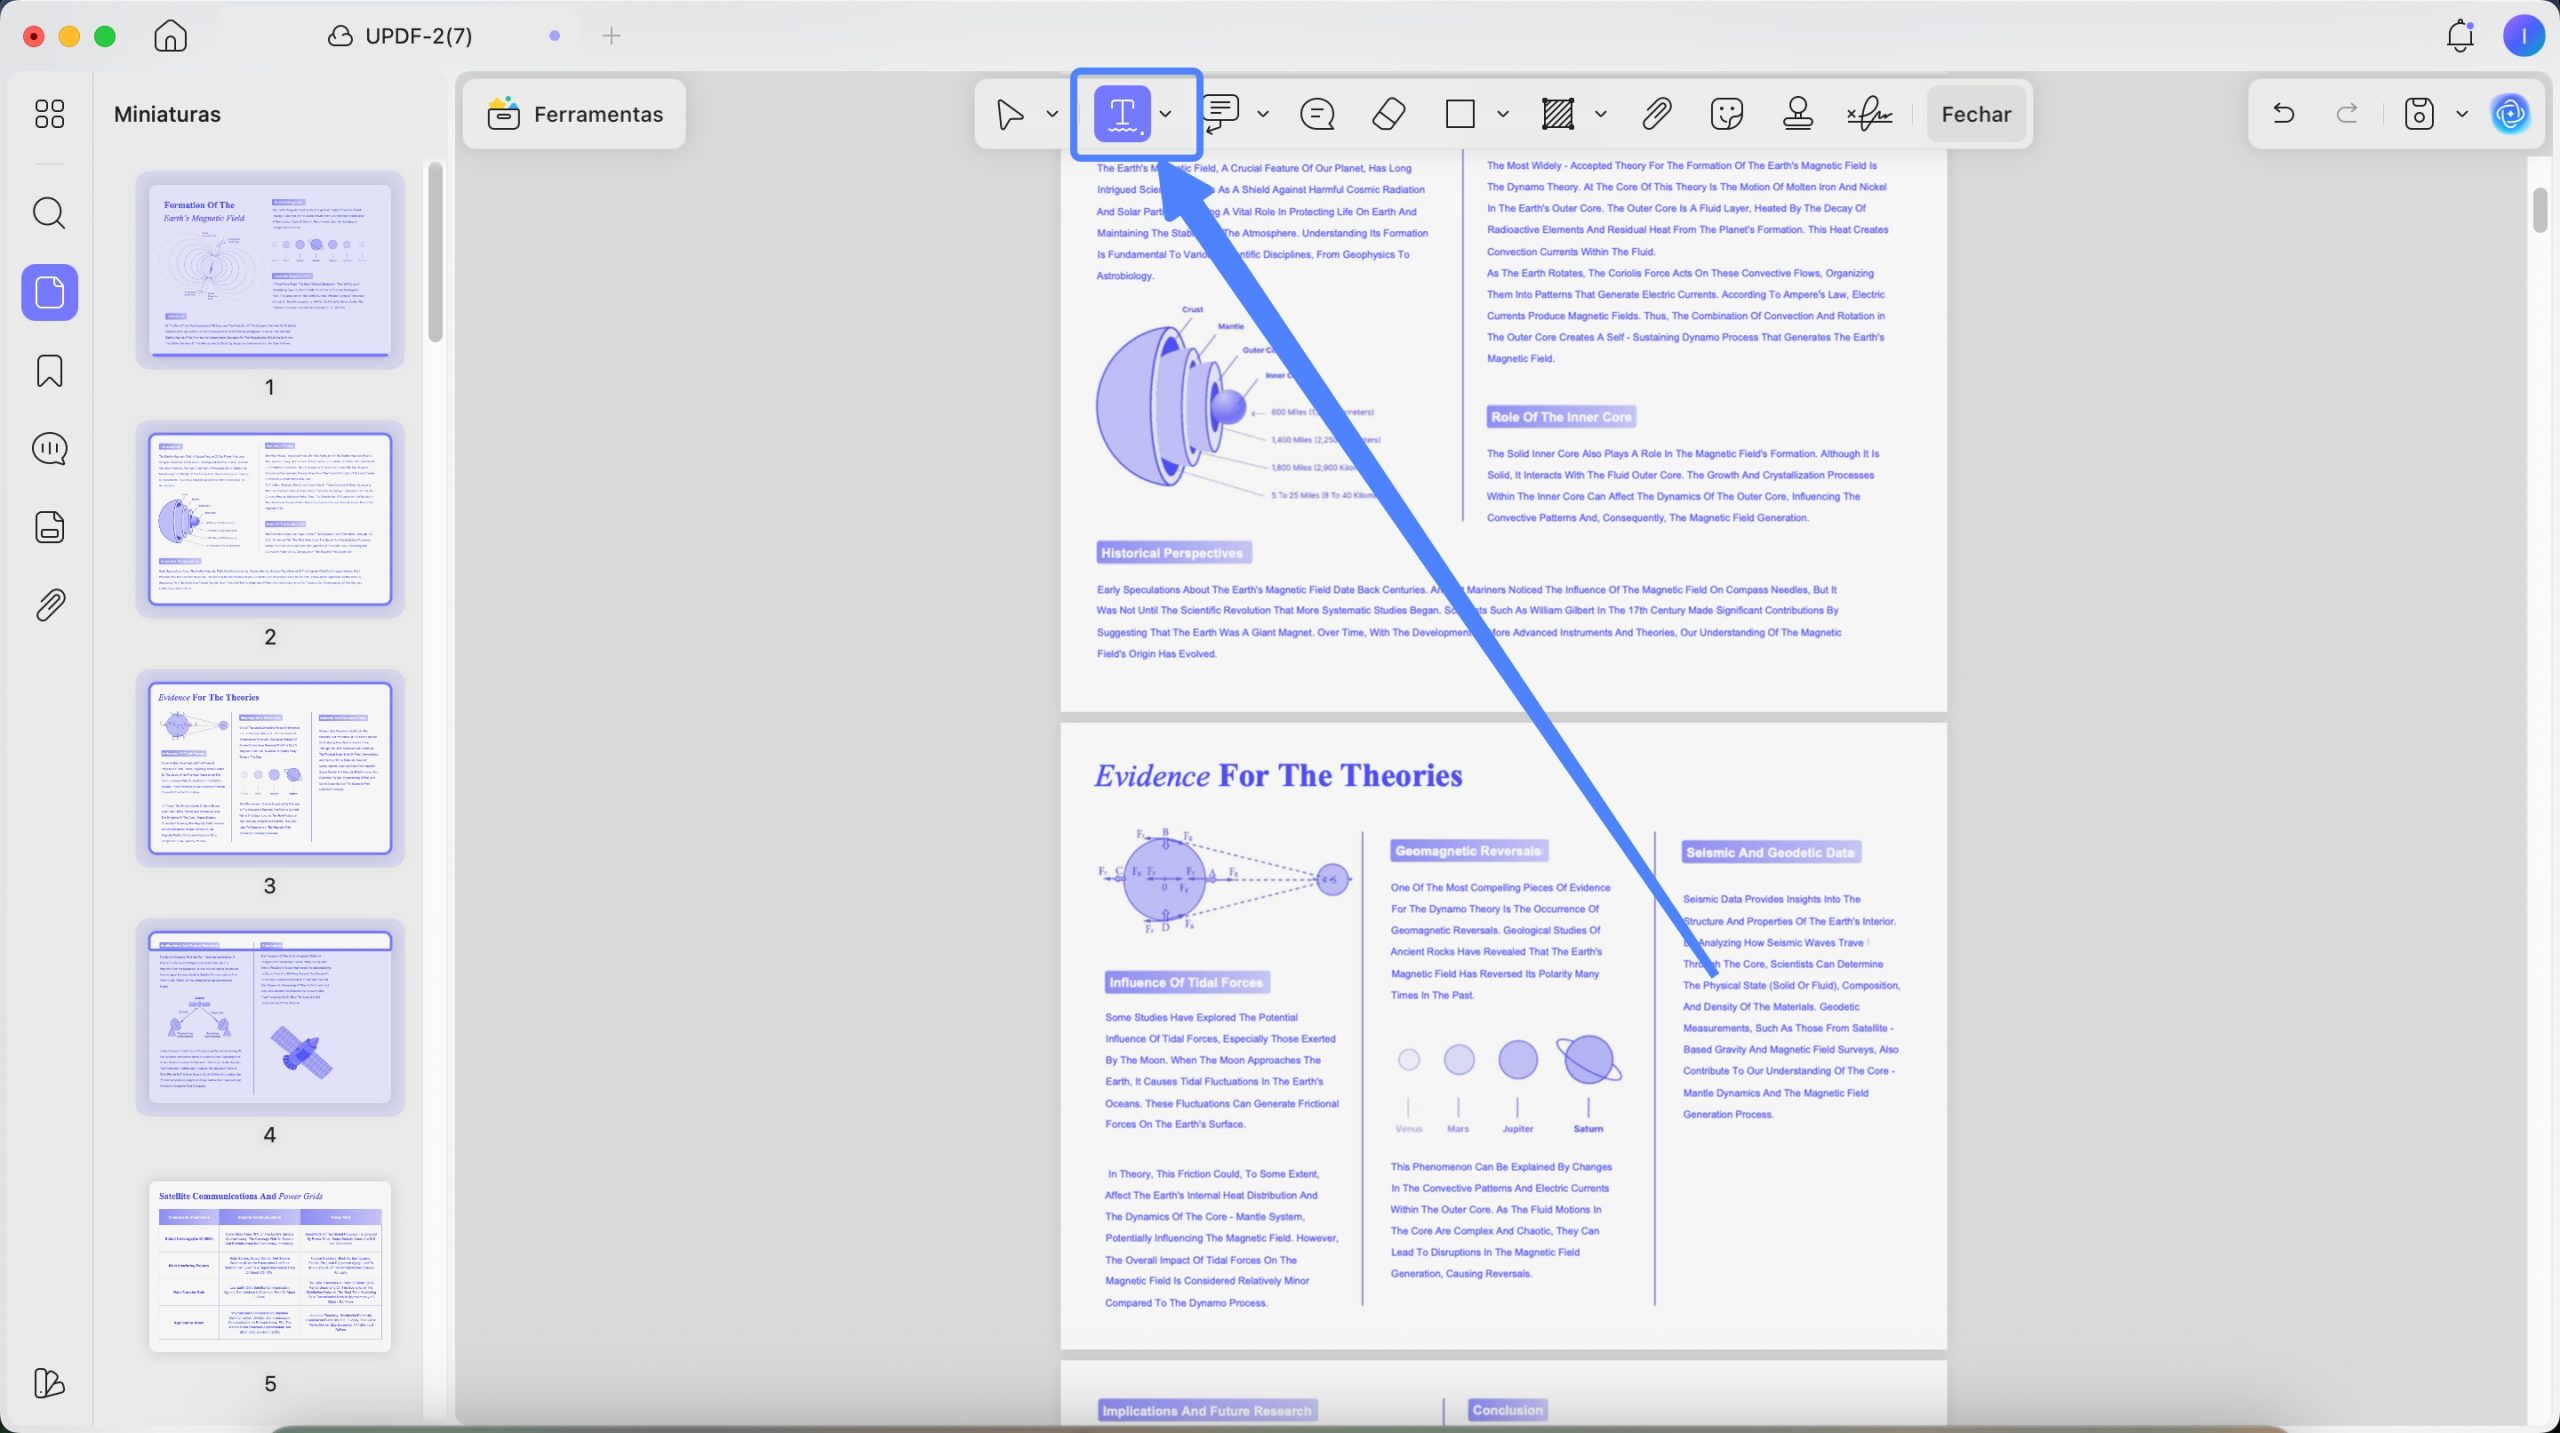
Task: Expand the text comment dropdown arrow
Action: 1263,114
